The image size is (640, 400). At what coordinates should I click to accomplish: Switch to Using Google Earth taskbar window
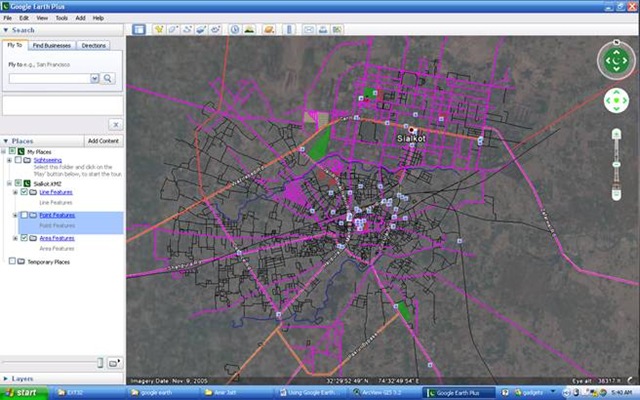click(x=313, y=393)
